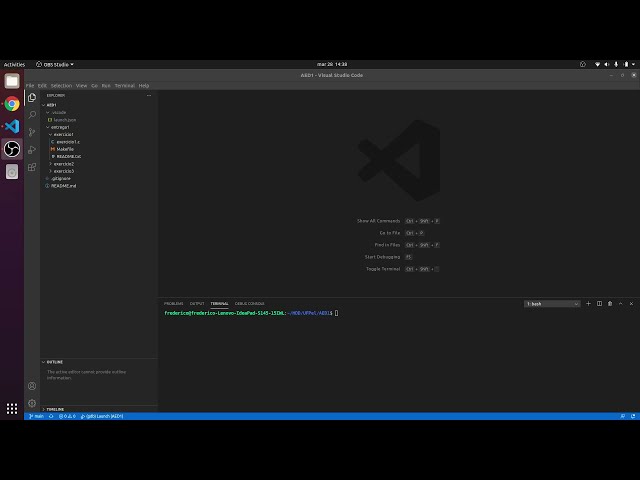This screenshot has width=640, height=480.
Task: Switch to the Problems tab
Action: point(173,304)
